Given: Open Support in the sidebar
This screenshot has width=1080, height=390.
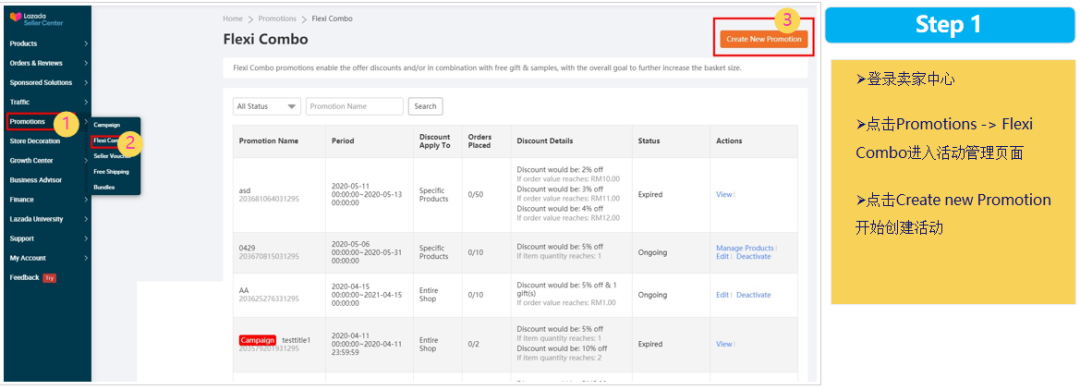Looking at the screenshot, I should (x=21, y=238).
